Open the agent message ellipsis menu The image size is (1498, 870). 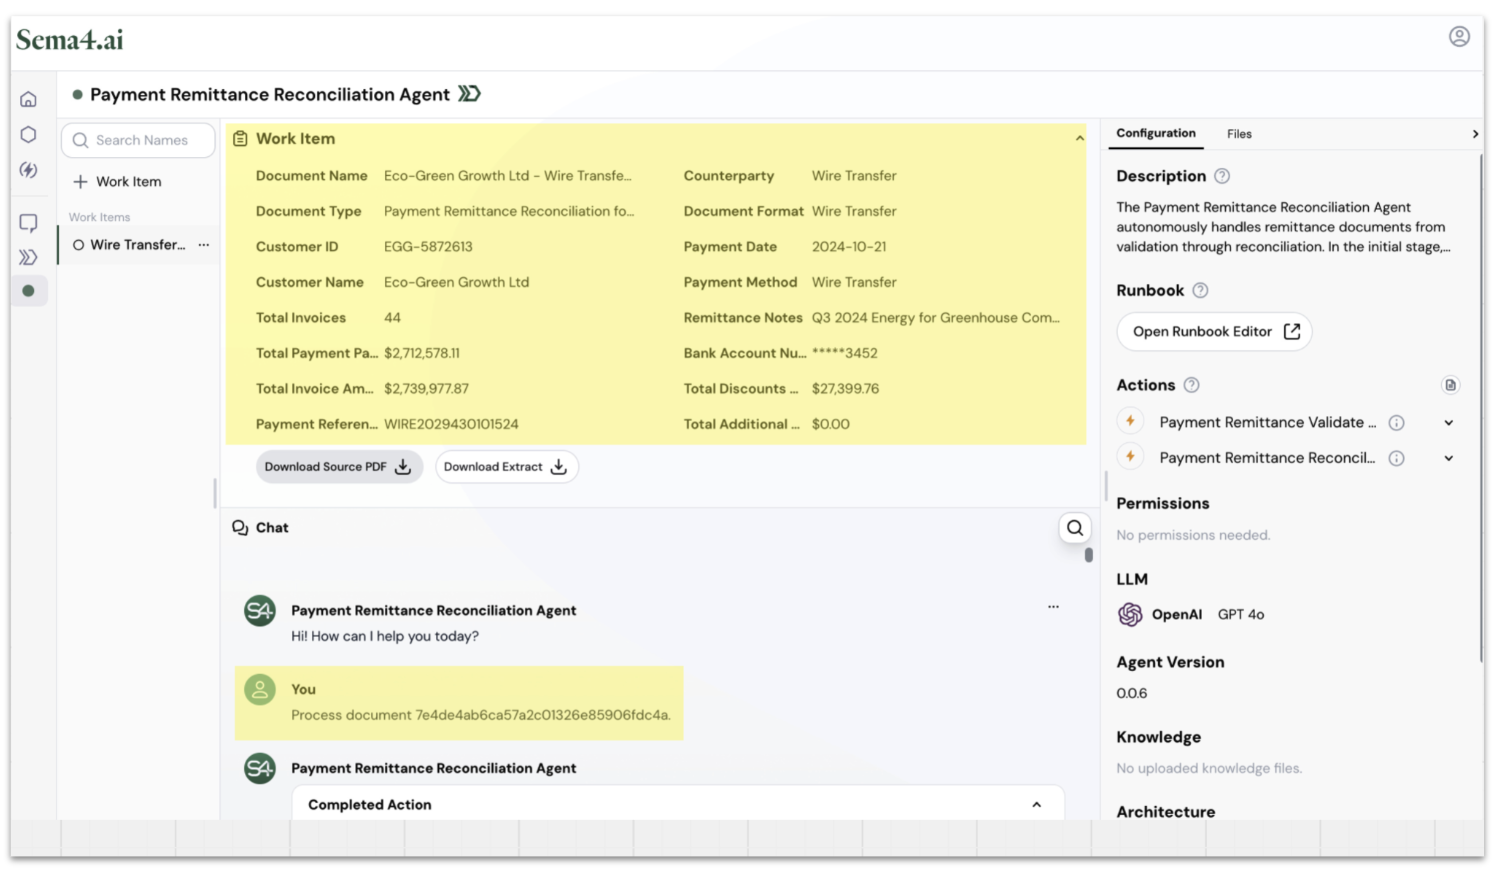point(1053,607)
